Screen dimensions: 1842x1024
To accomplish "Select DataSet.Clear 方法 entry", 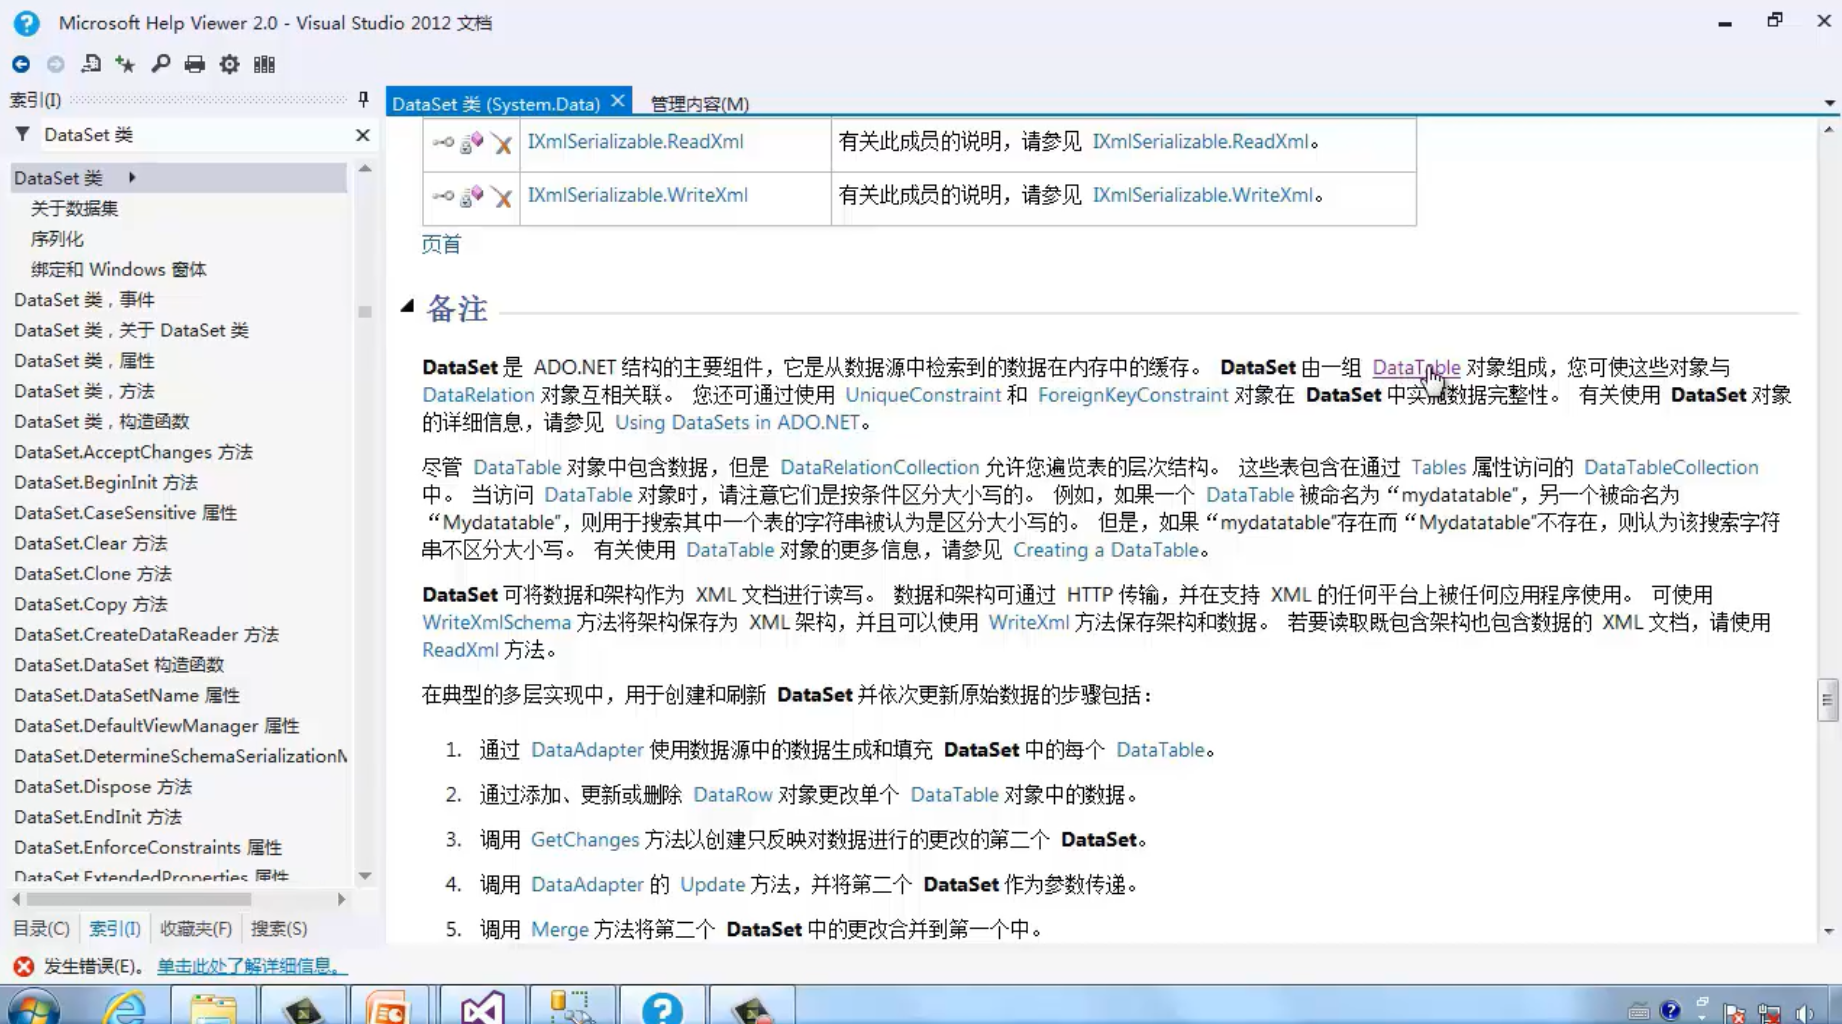I will coord(90,543).
